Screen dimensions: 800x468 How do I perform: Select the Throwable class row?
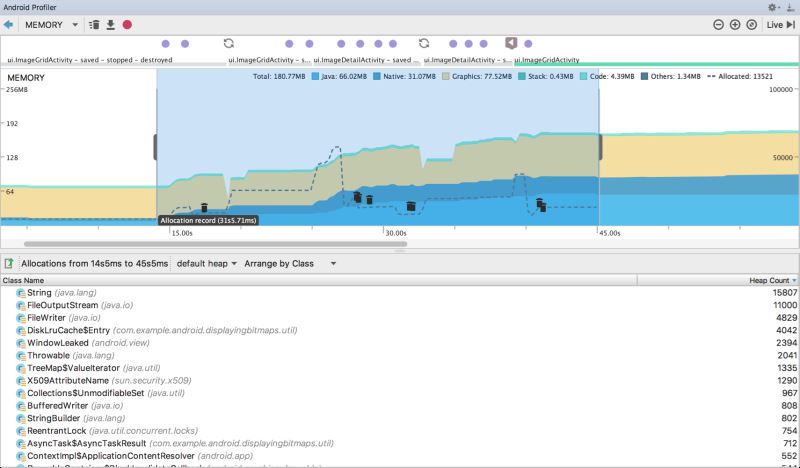[x=400, y=355]
